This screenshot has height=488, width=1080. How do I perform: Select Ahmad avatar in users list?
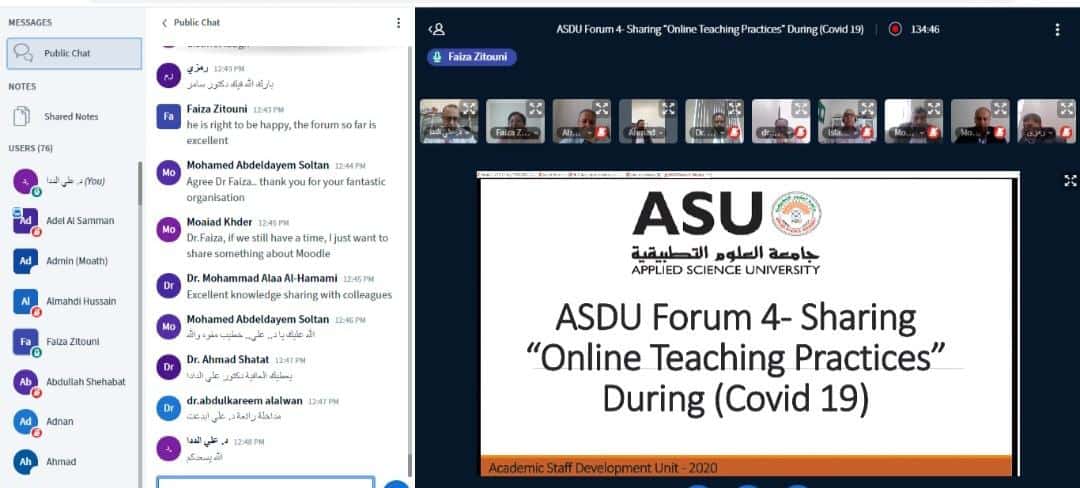25,462
